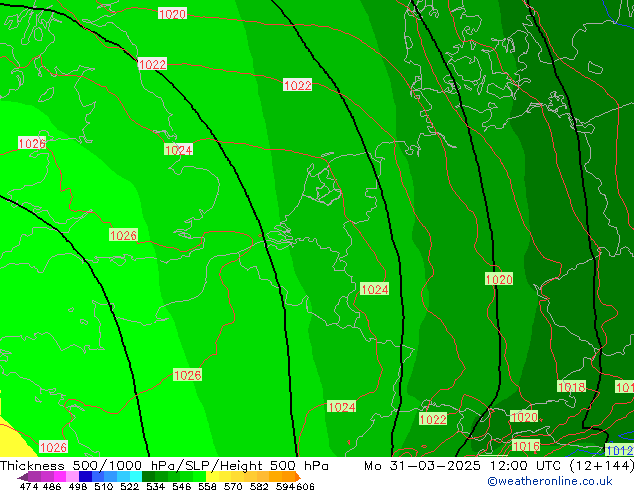Click legend value 582
This screenshot has height=490, width=634.
pyautogui.click(x=259, y=486)
